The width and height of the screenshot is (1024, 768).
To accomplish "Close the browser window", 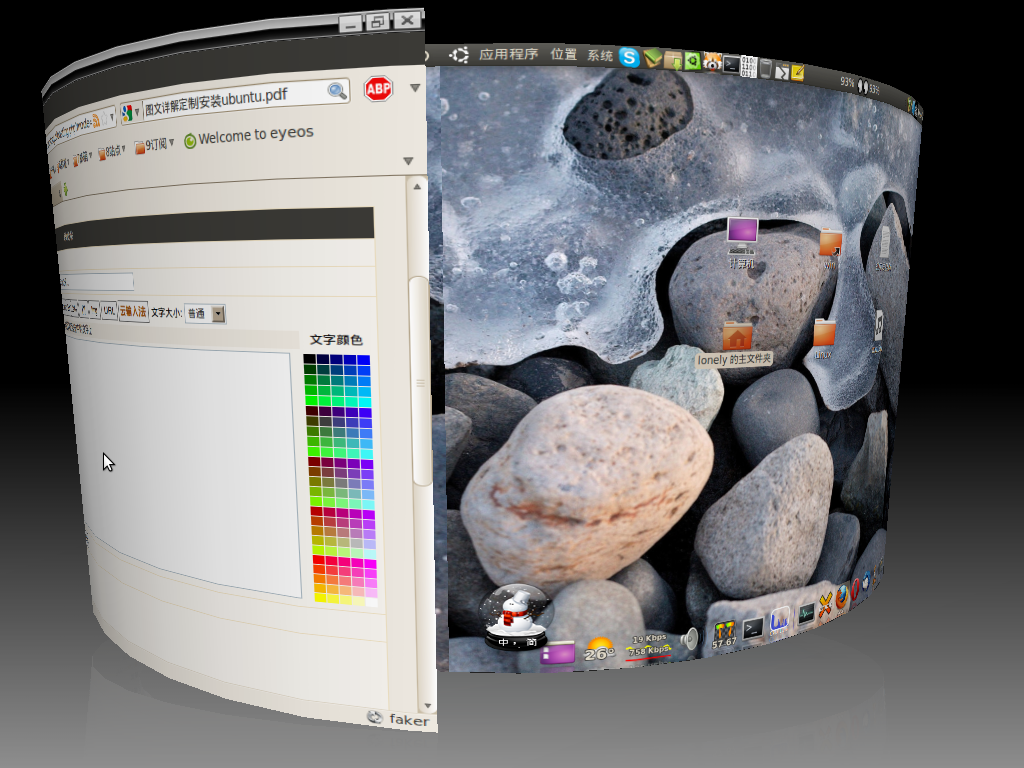I will (407, 20).
